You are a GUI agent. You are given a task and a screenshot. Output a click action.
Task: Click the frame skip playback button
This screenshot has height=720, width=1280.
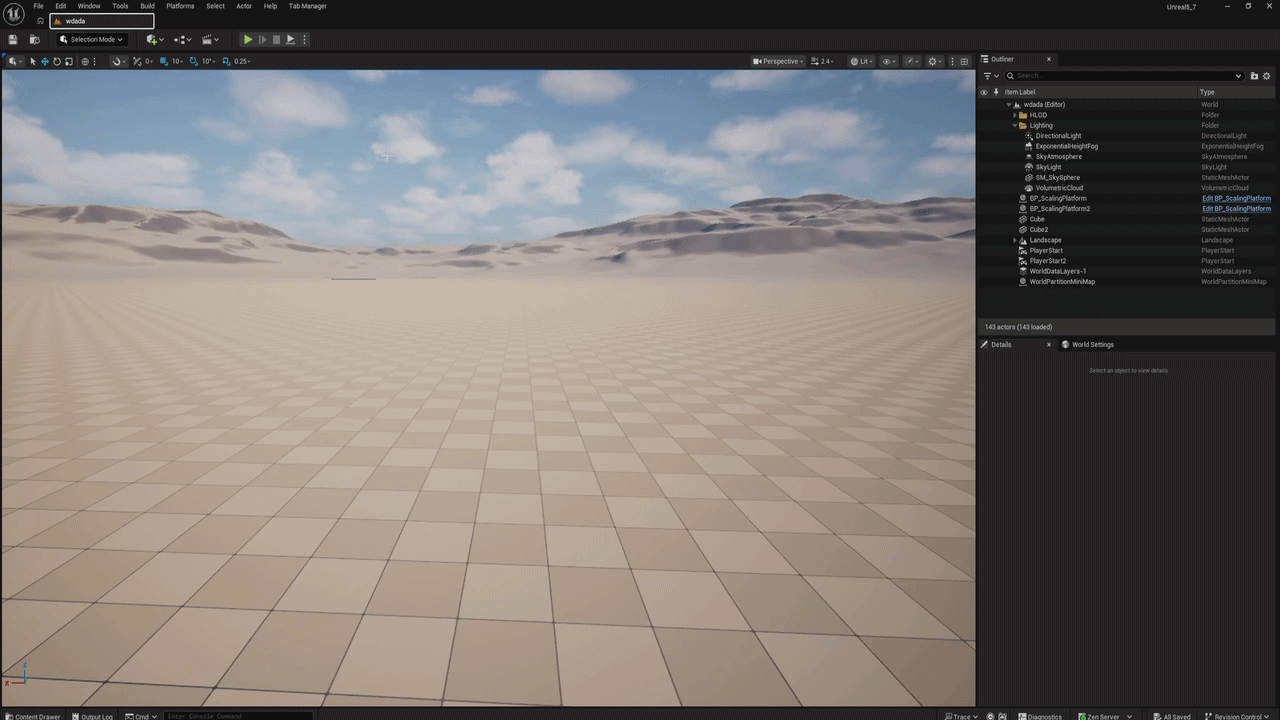click(262, 40)
